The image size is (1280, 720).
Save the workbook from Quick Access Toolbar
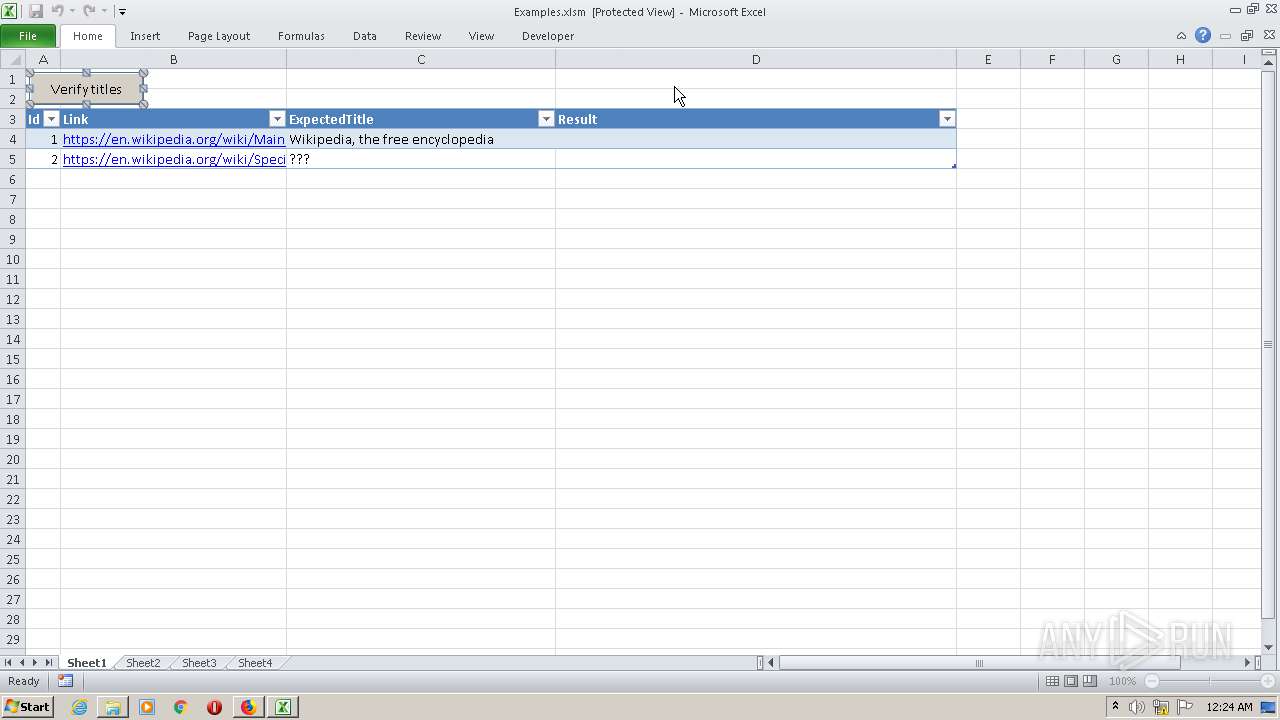36,11
